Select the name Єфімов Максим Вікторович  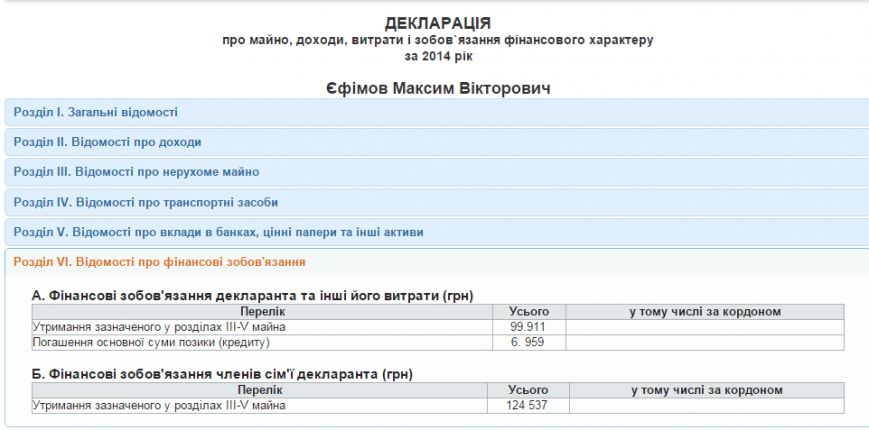pos(438,88)
